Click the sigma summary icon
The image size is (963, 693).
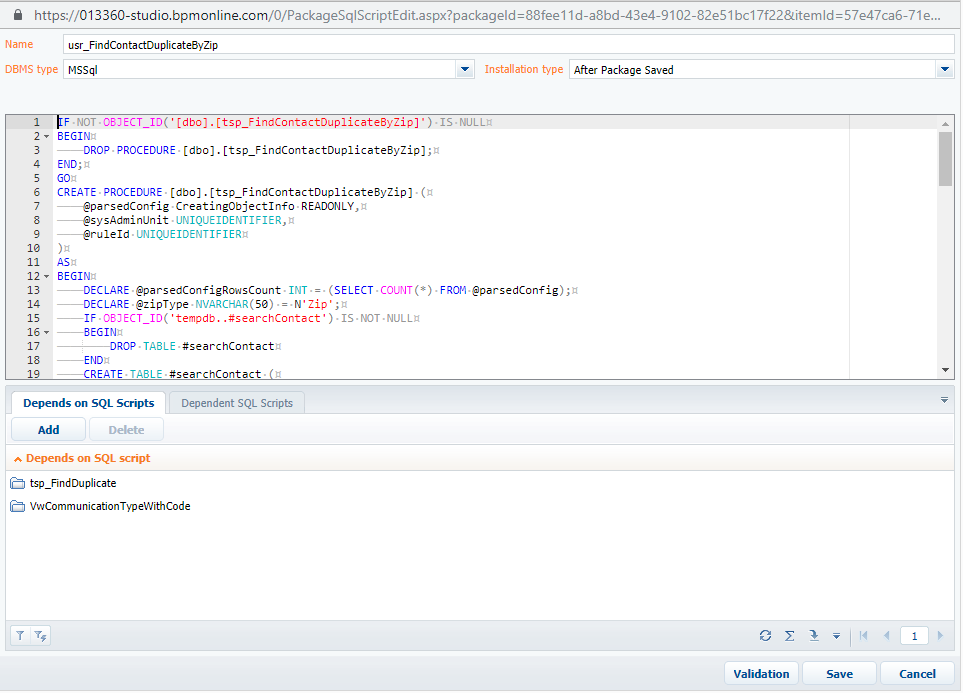click(790, 636)
